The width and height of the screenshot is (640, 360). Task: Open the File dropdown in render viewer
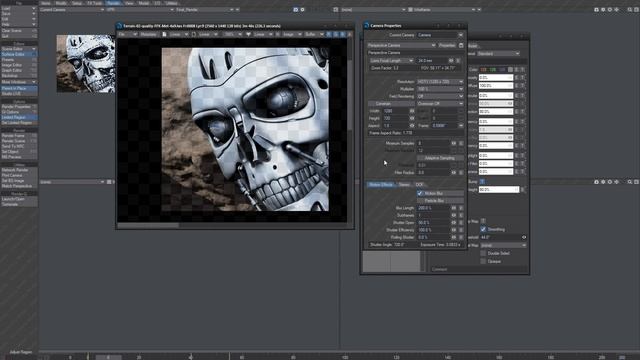point(127,35)
